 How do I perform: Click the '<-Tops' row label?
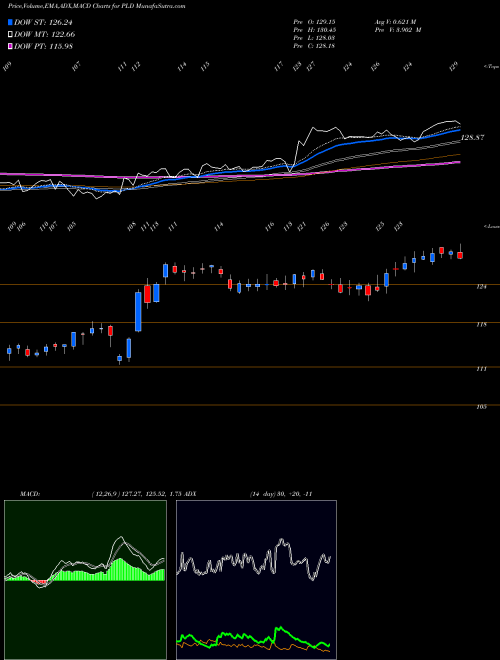pos(491,67)
